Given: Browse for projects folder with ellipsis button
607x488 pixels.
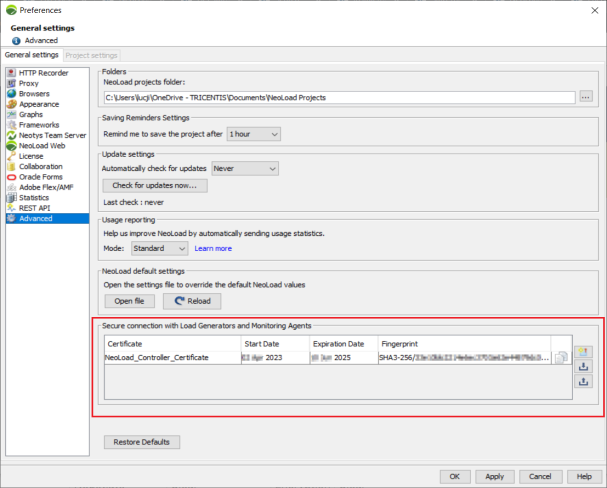Looking at the screenshot, I should [586, 97].
